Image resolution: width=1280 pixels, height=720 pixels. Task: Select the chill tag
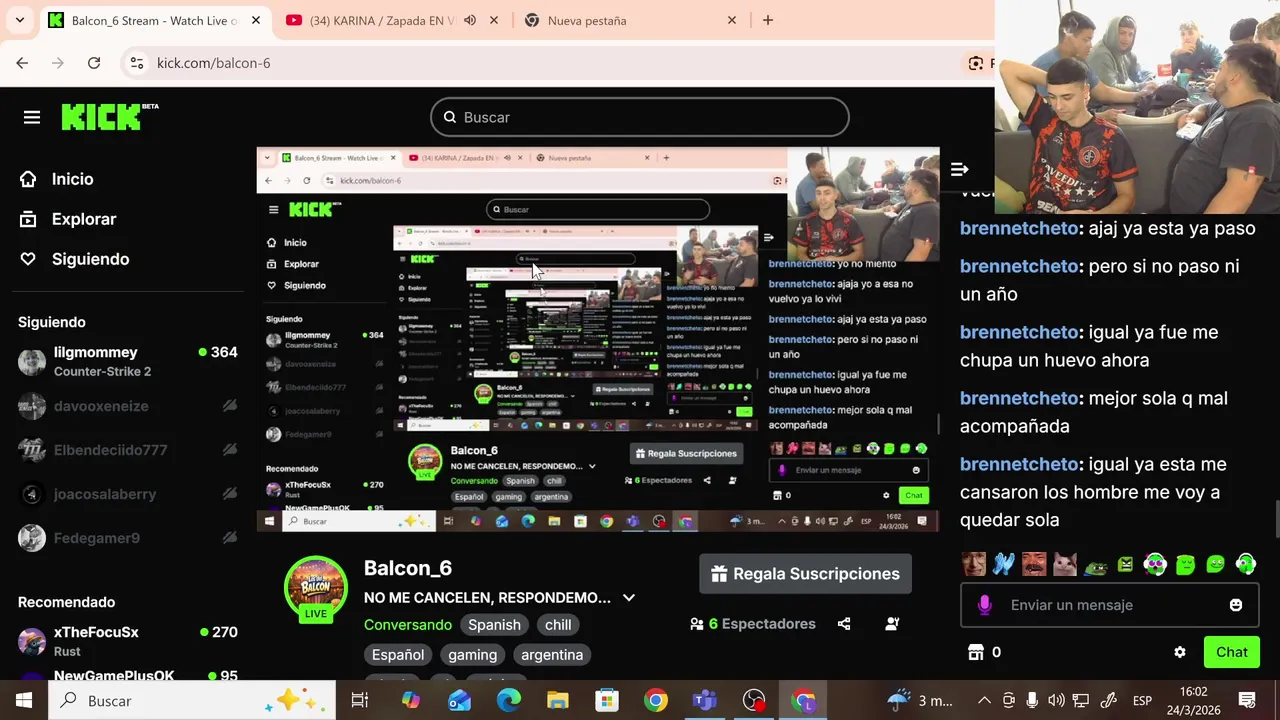pos(558,625)
